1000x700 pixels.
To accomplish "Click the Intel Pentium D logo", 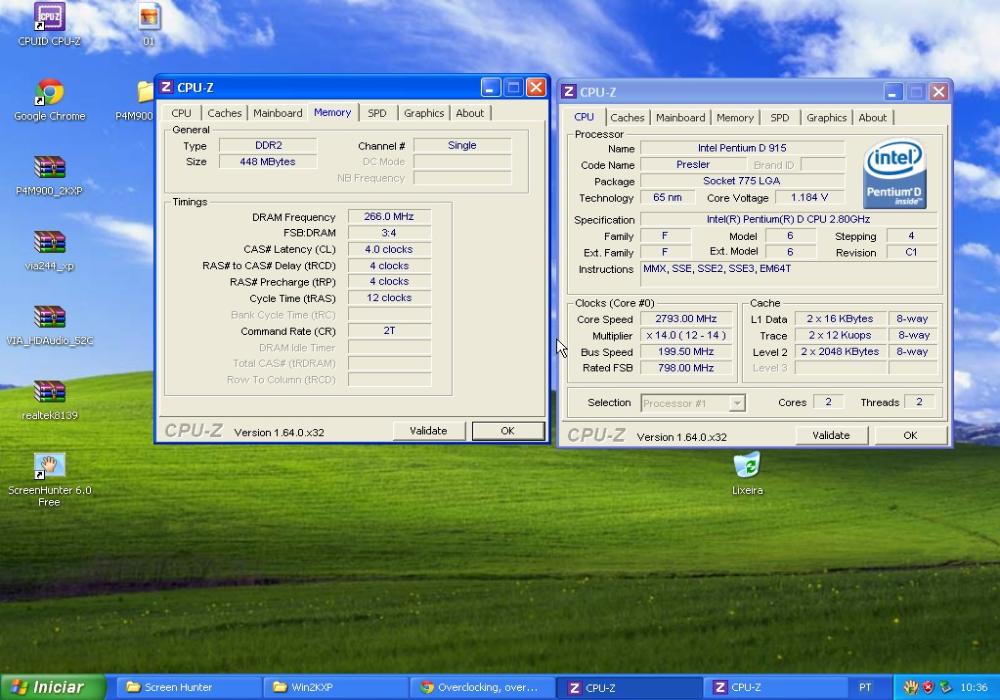I will [x=894, y=174].
